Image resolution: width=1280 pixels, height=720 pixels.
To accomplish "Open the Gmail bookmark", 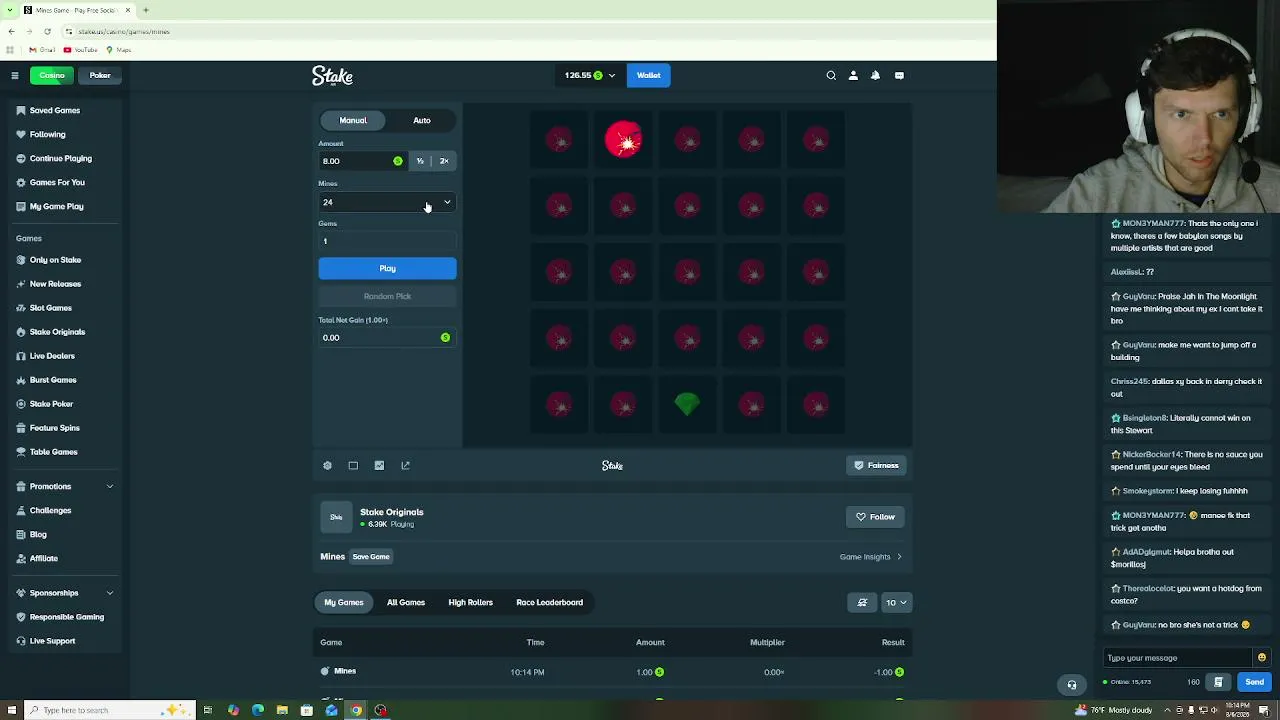I will pyautogui.click(x=41, y=50).
